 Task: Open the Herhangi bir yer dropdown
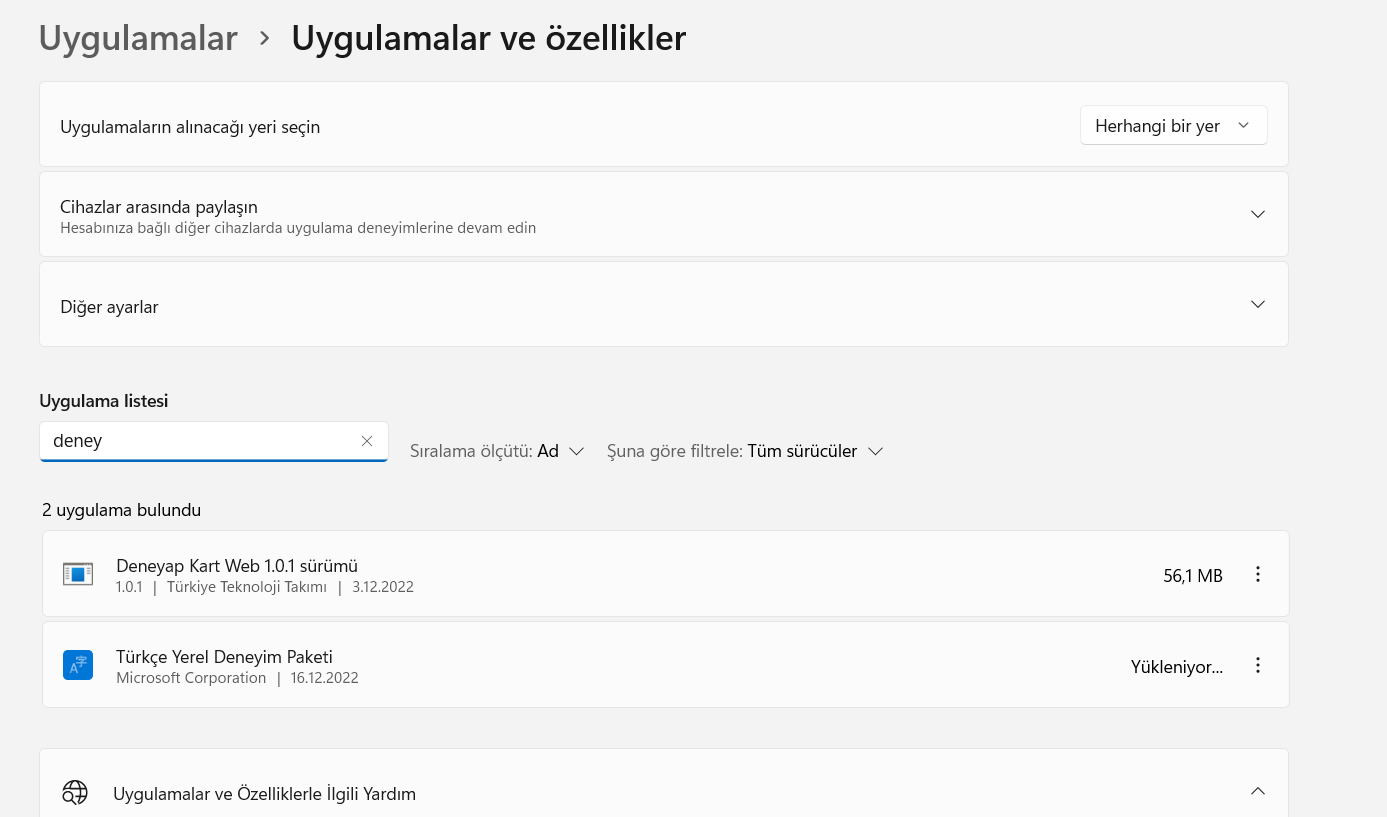(x=1173, y=126)
